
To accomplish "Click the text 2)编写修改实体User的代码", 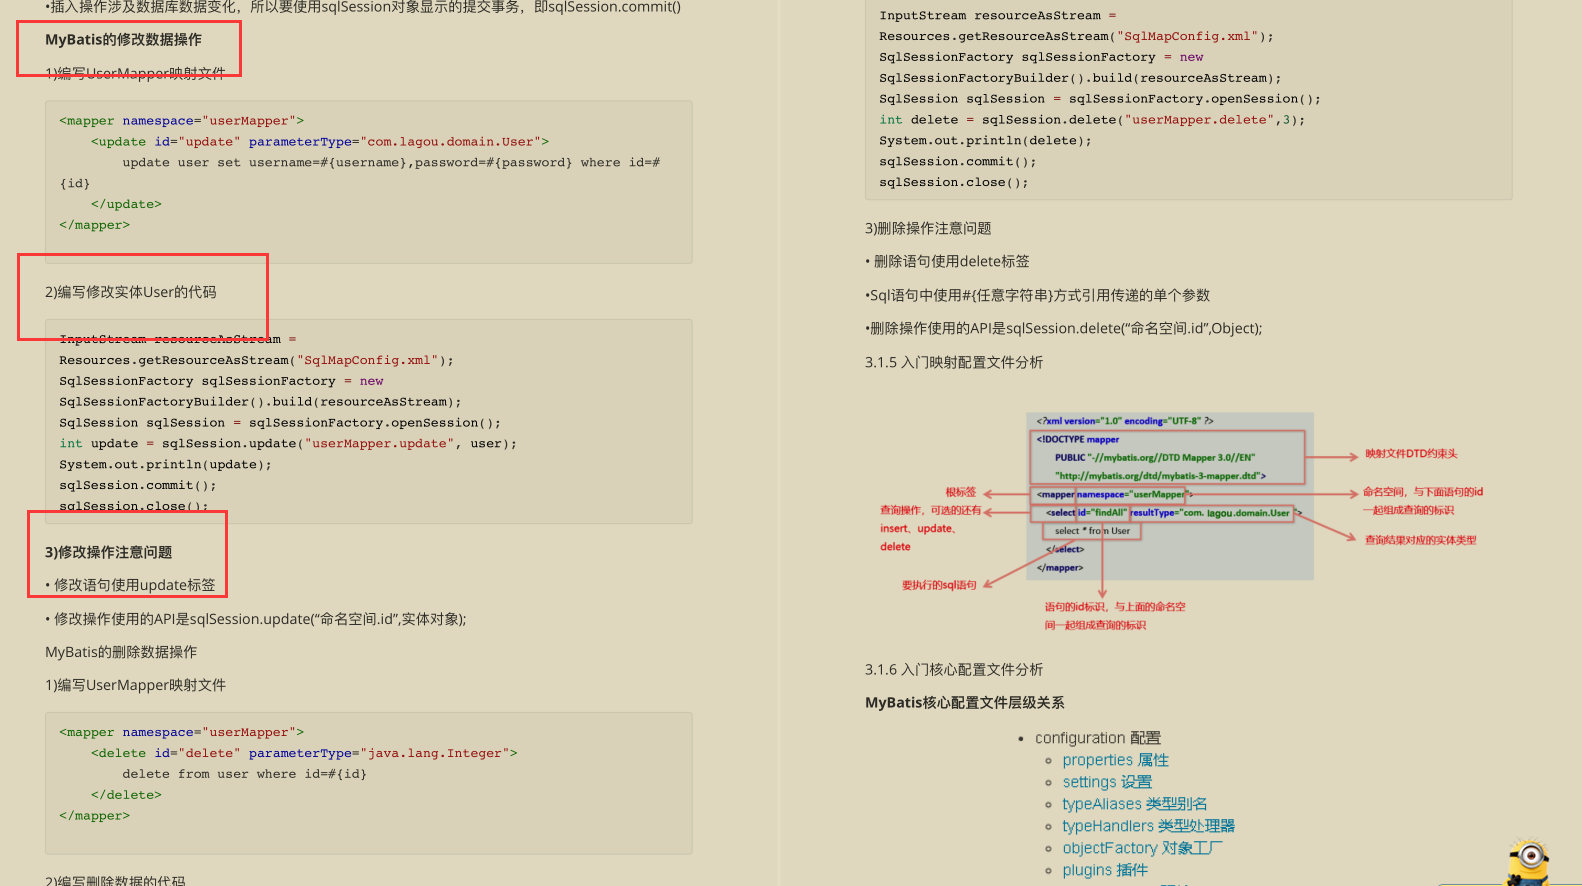I will coord(130,292).
